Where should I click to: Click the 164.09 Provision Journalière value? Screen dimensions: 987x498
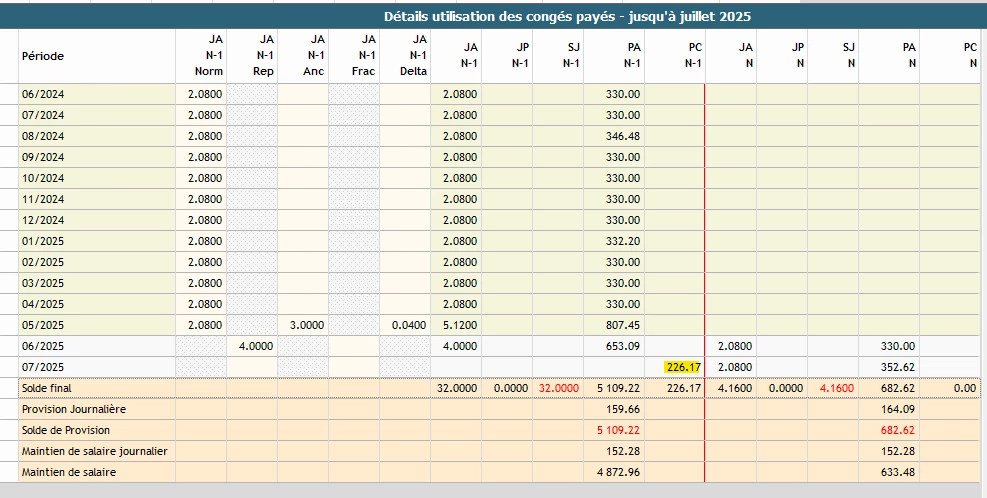click(898, 409)
